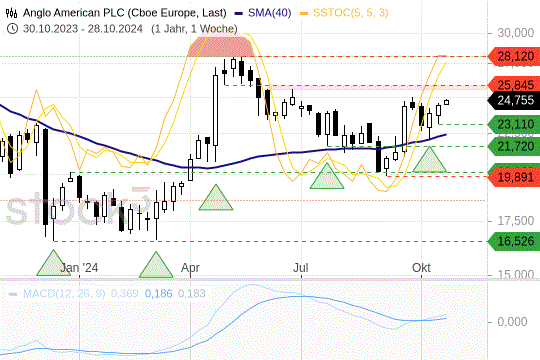Viewport: 540px width, 360px height.
Task: Click the 'Okt' time axis label
Action: click(421, 268)
